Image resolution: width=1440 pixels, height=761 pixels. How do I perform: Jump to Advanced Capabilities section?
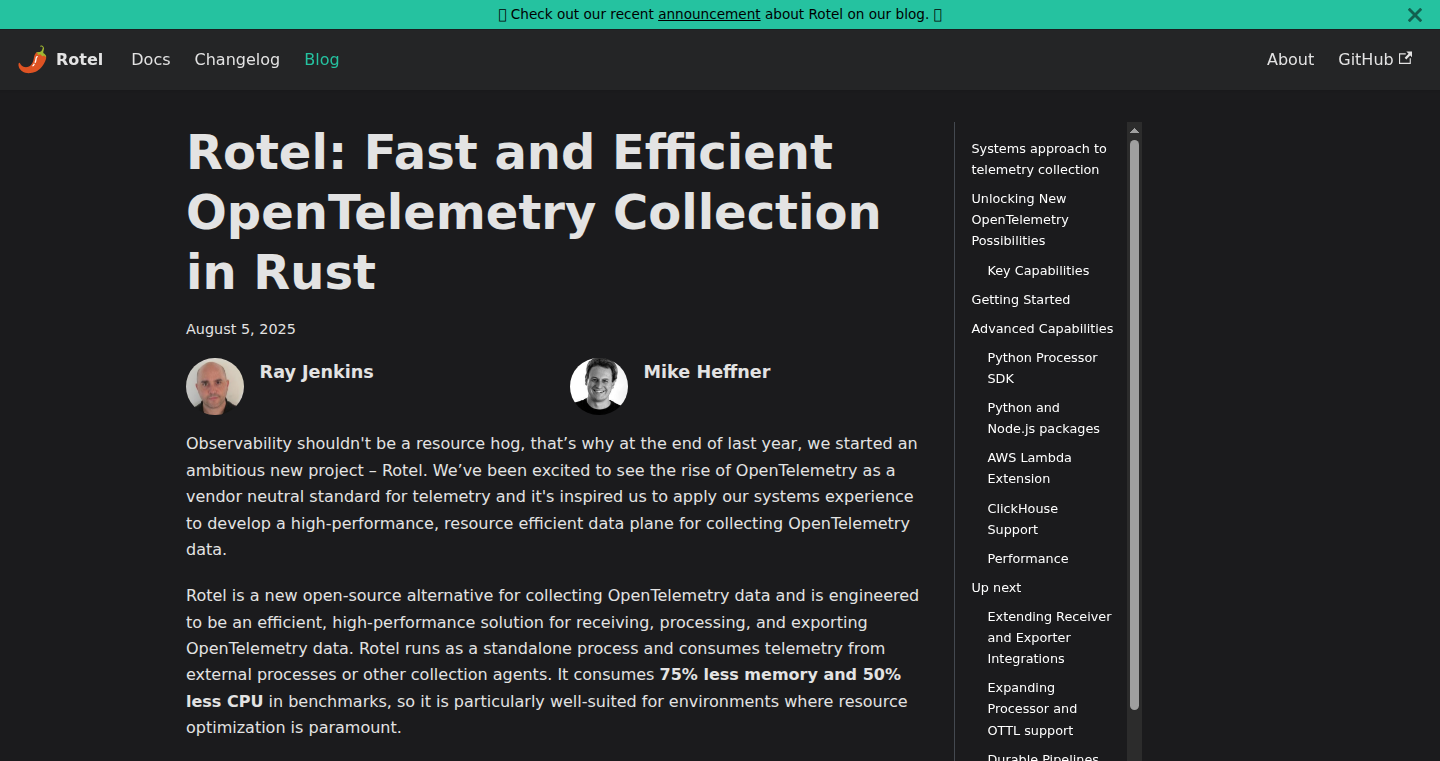pos(1042,329)
